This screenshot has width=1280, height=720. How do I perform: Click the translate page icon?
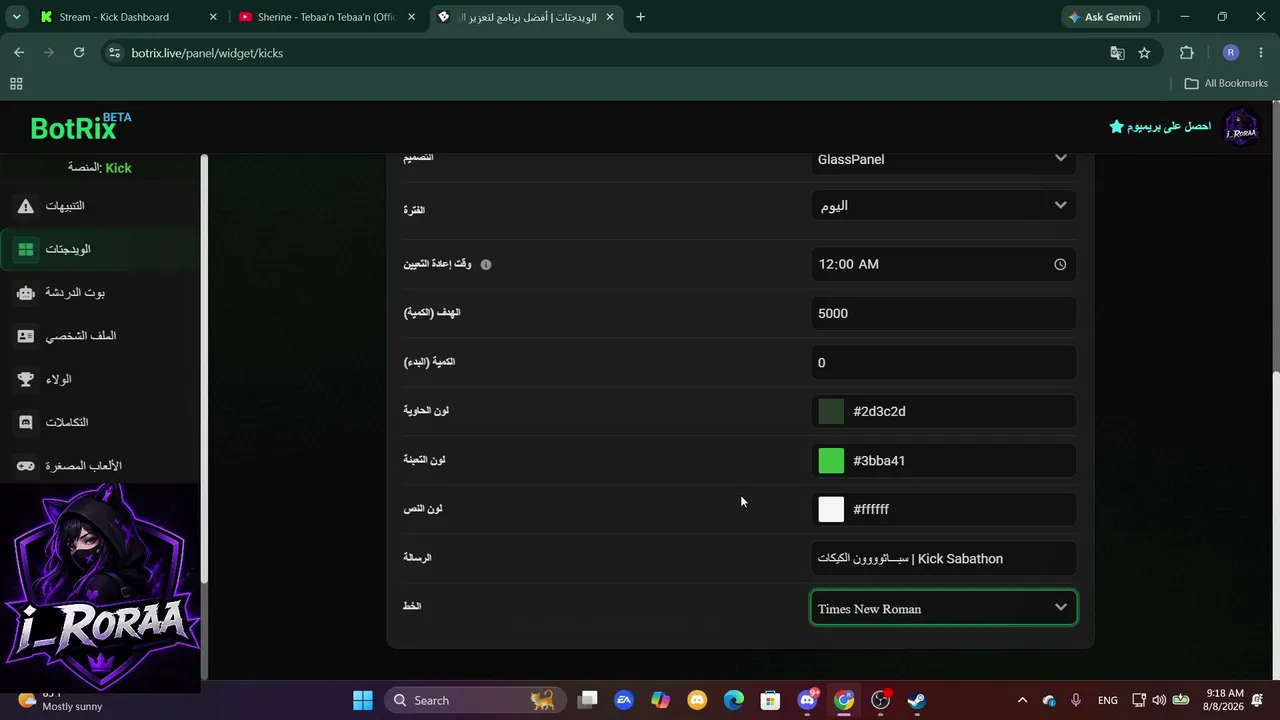click(x=1117, y=53)
